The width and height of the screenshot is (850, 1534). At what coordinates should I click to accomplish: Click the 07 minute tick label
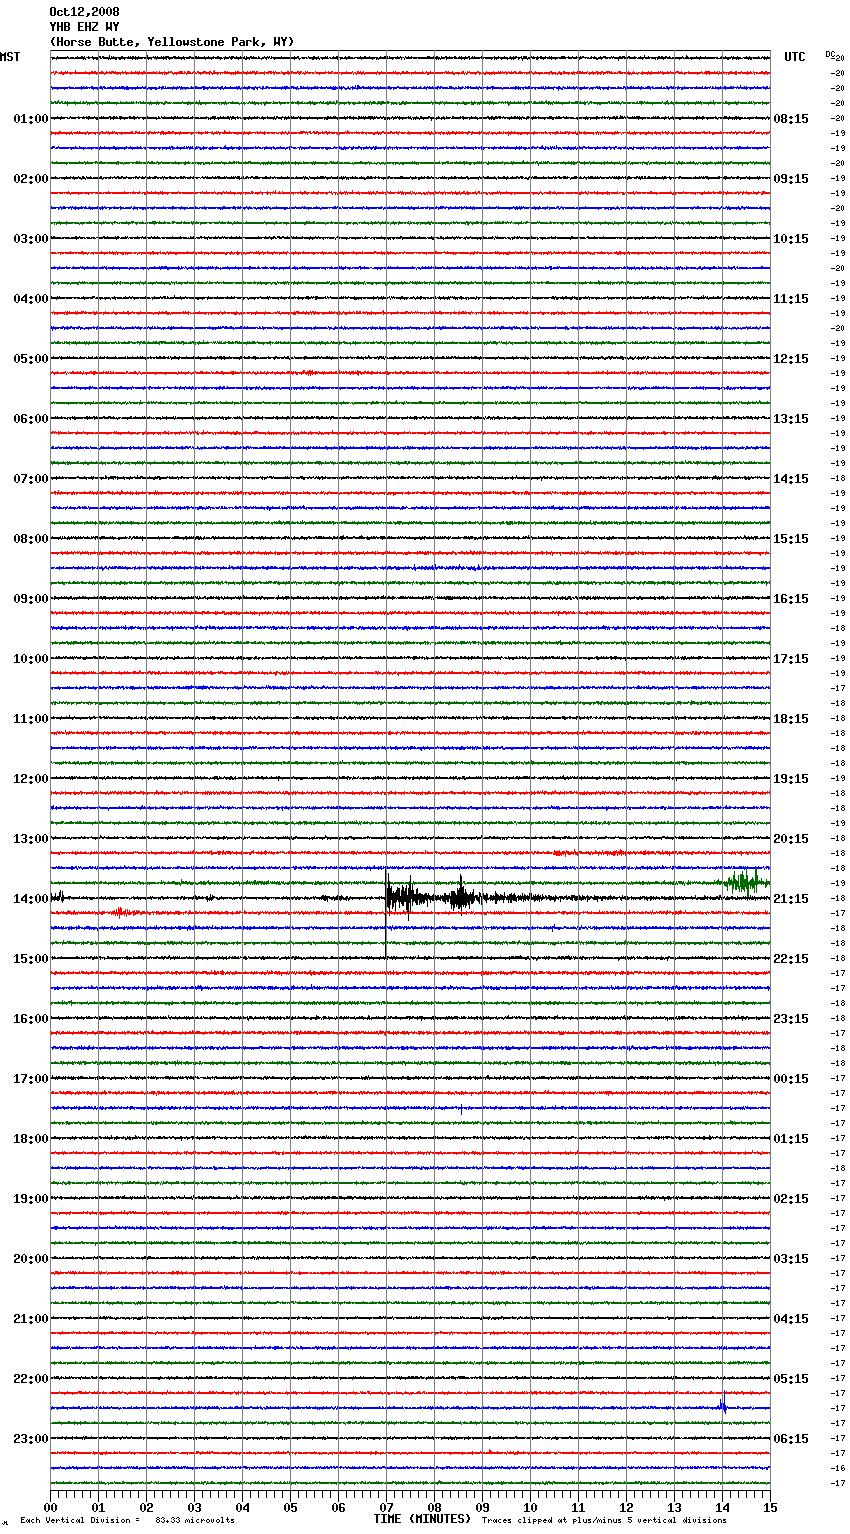click(386, 1507)
